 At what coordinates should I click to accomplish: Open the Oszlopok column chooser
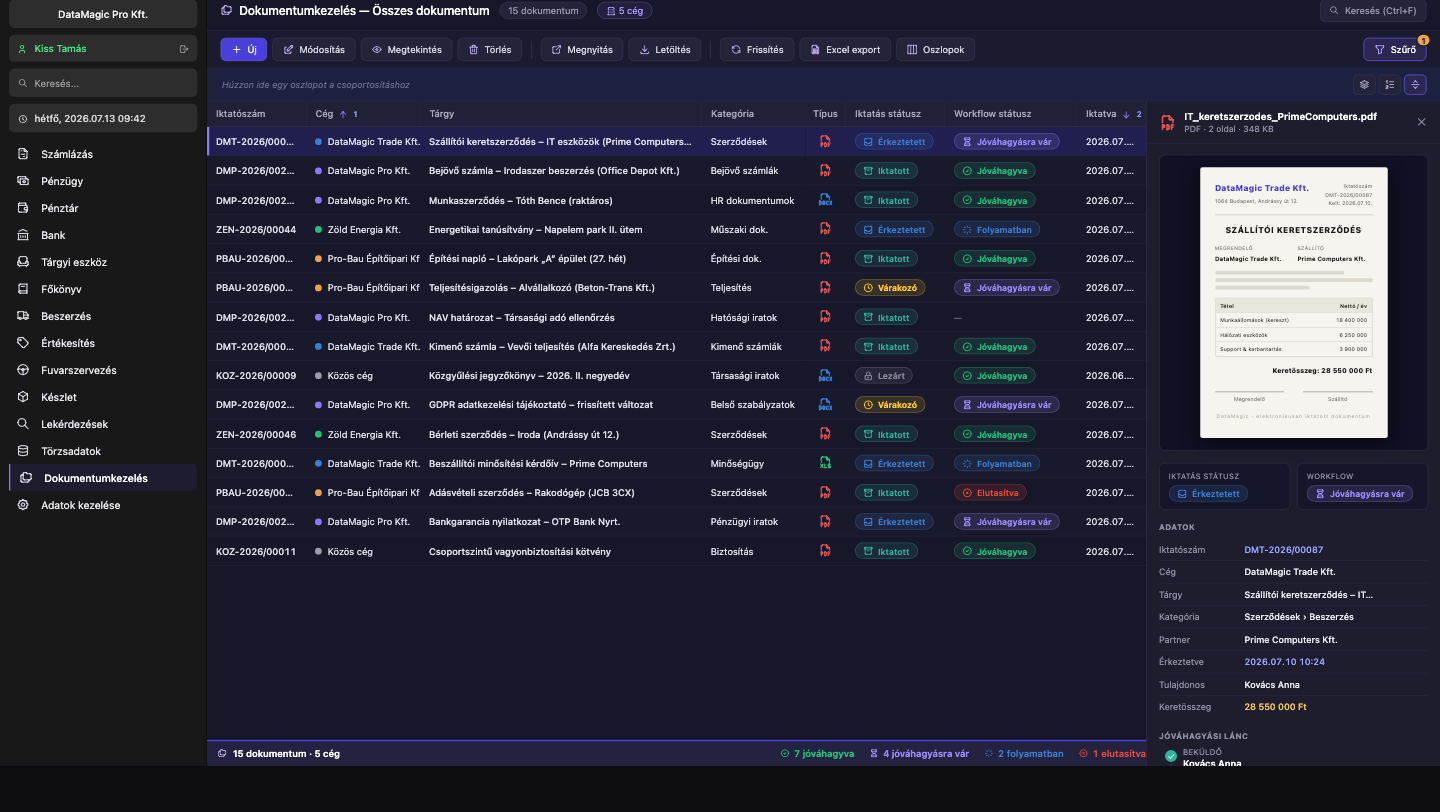pyautogui.click(x=935, y=50)
